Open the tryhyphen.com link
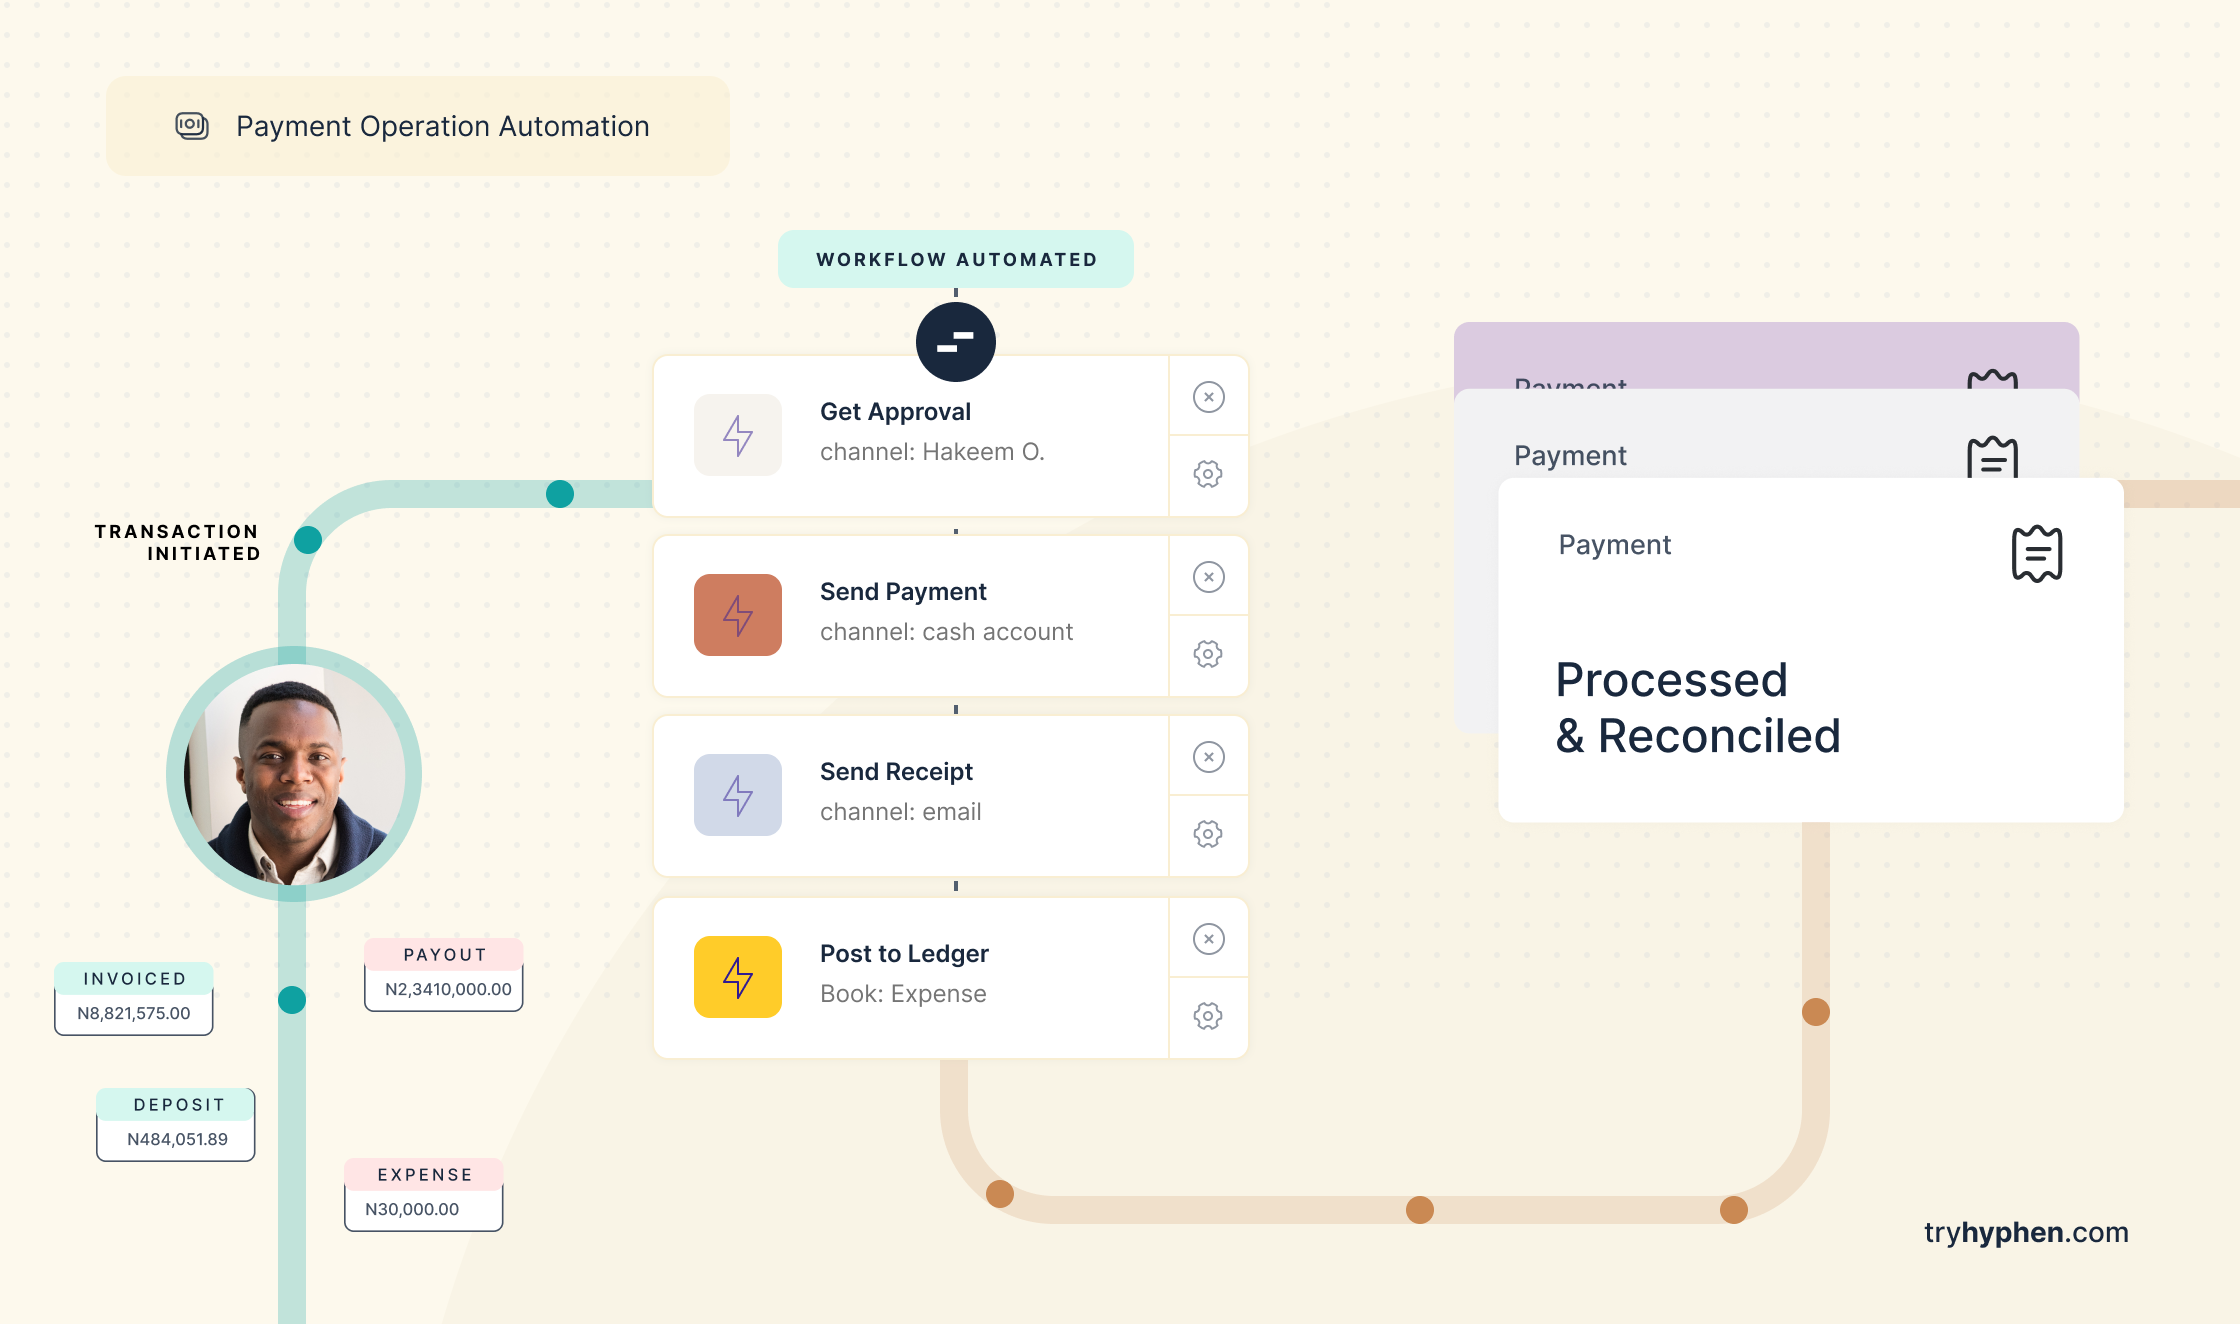2240x1324 pixels. [2026, 1232]
